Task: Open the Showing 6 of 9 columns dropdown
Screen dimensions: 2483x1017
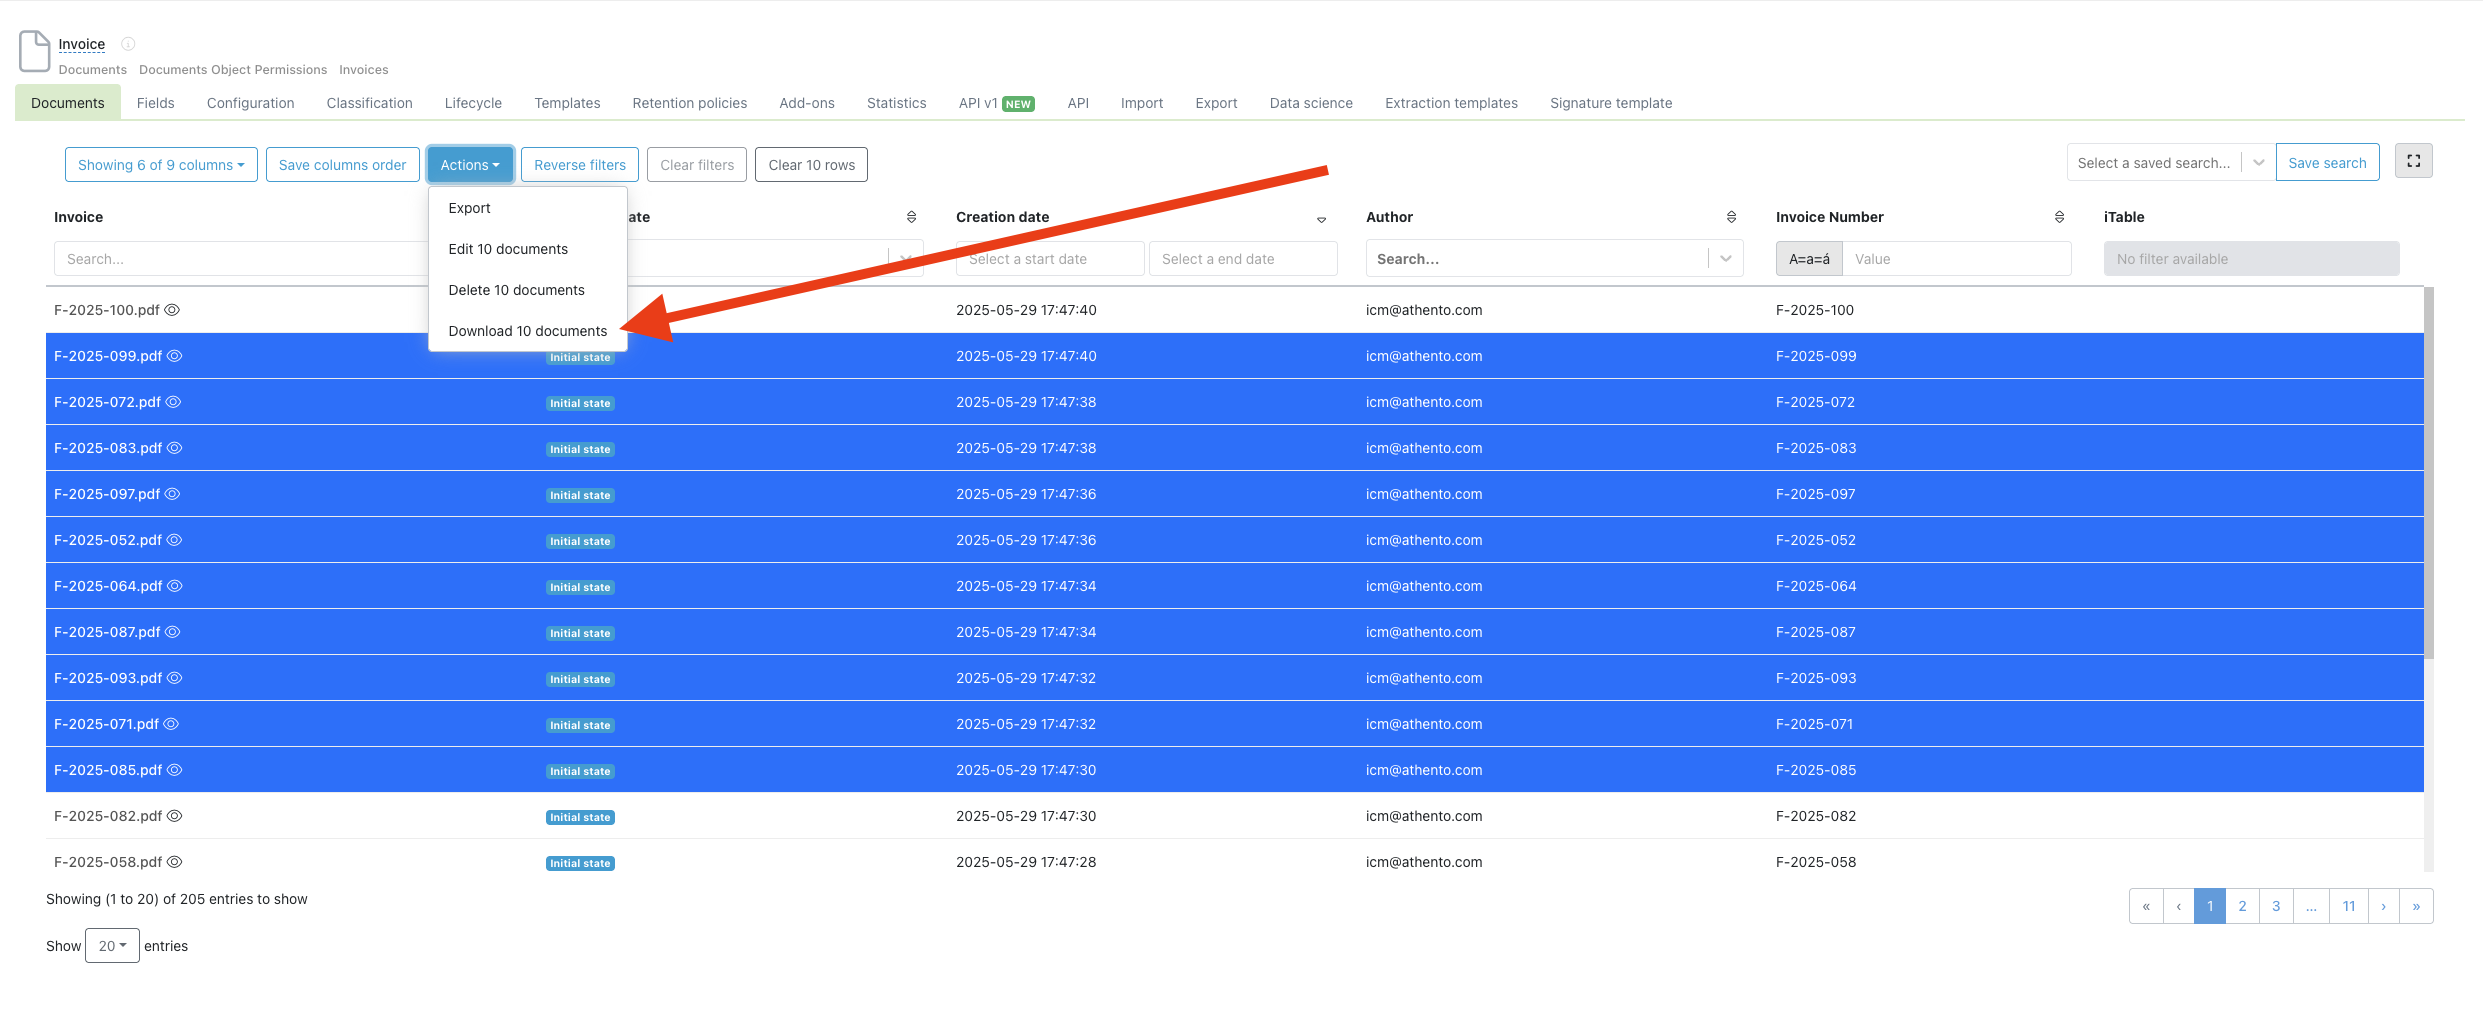Action: coord(161,165)
